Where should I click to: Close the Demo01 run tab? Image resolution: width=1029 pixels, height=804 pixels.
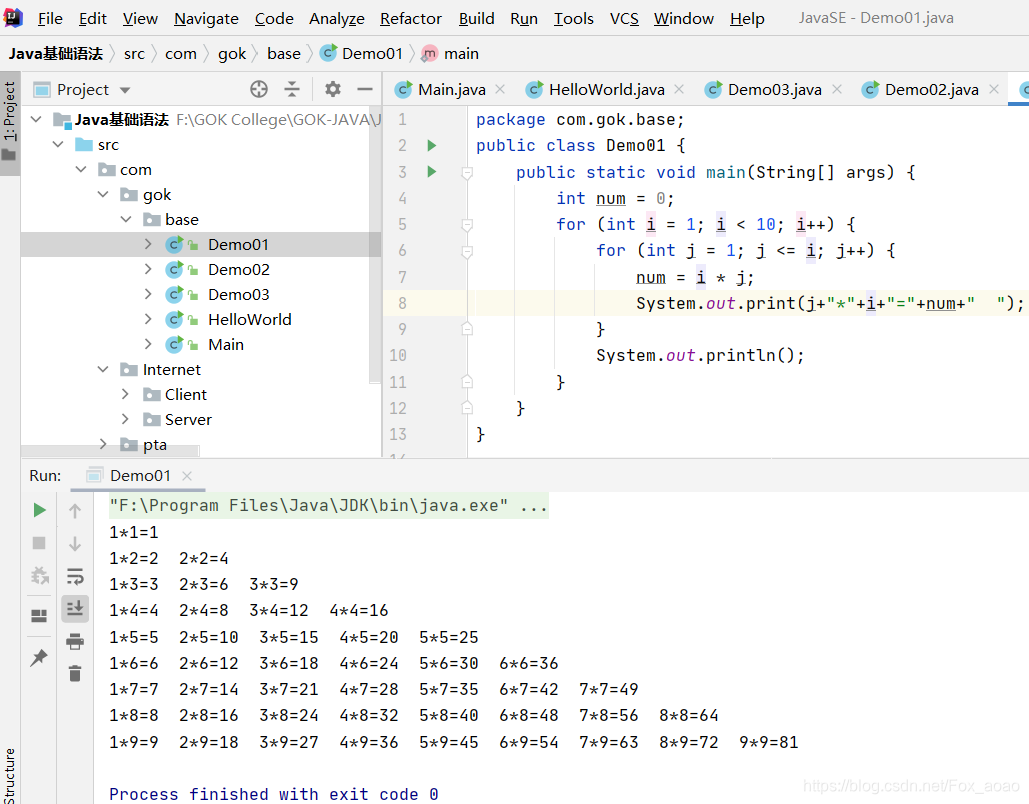coord(187,476)
